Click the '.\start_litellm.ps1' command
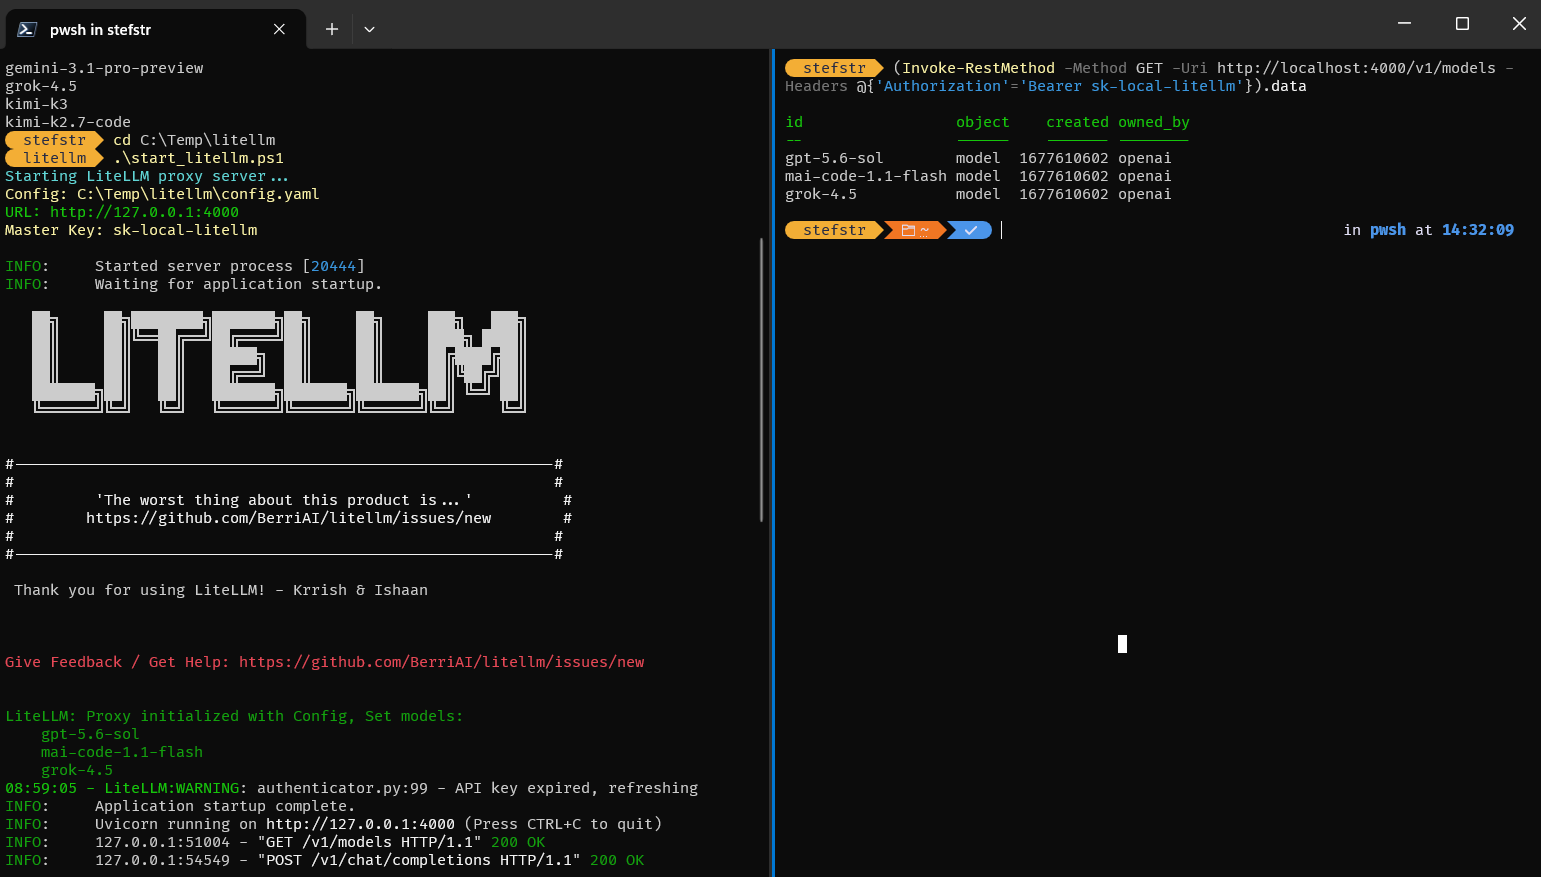This screenshot has height=877, width=1541. (x=198, y=158)
